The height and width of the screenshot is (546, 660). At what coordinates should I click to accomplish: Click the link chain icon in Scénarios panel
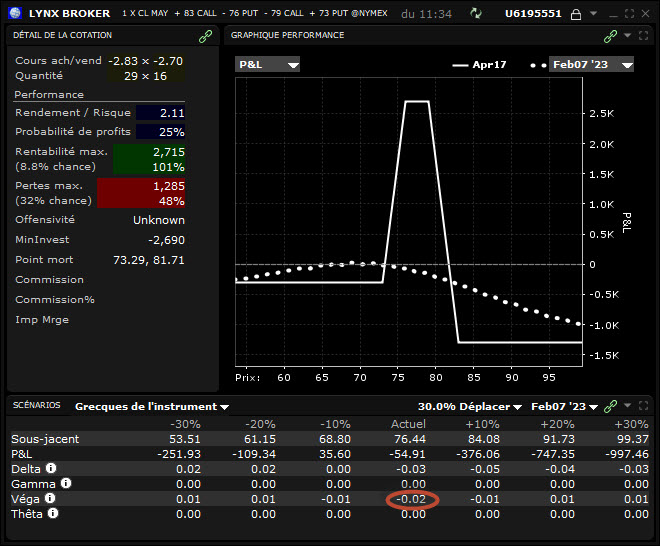click(x=610, y=406)
